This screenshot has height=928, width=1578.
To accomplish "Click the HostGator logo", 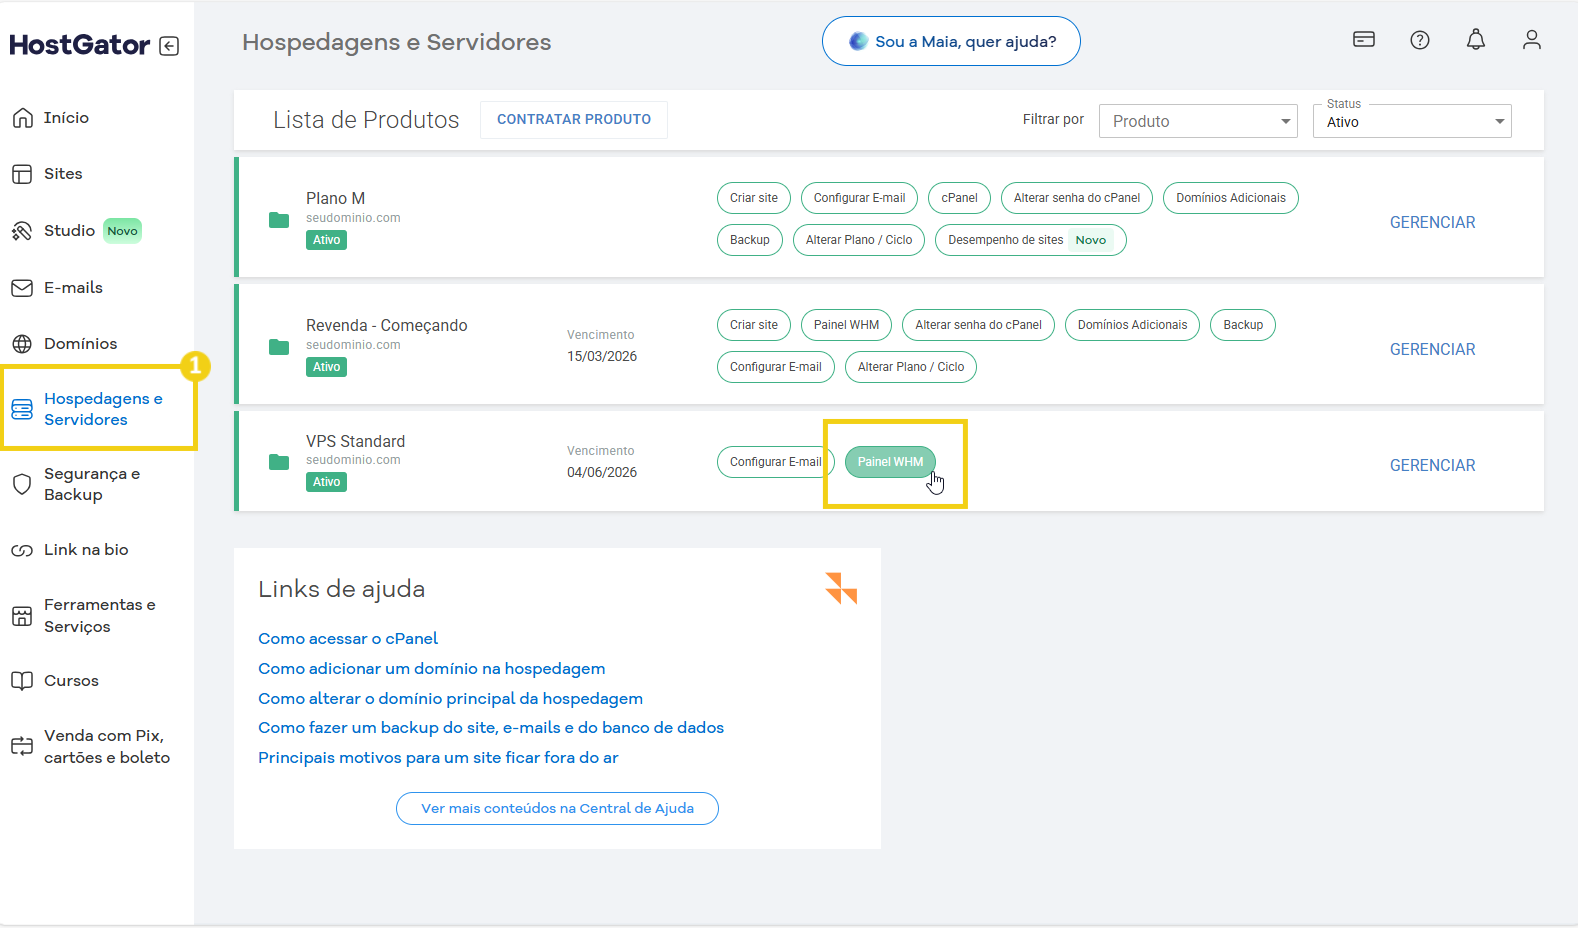I will tap(80, 45).
